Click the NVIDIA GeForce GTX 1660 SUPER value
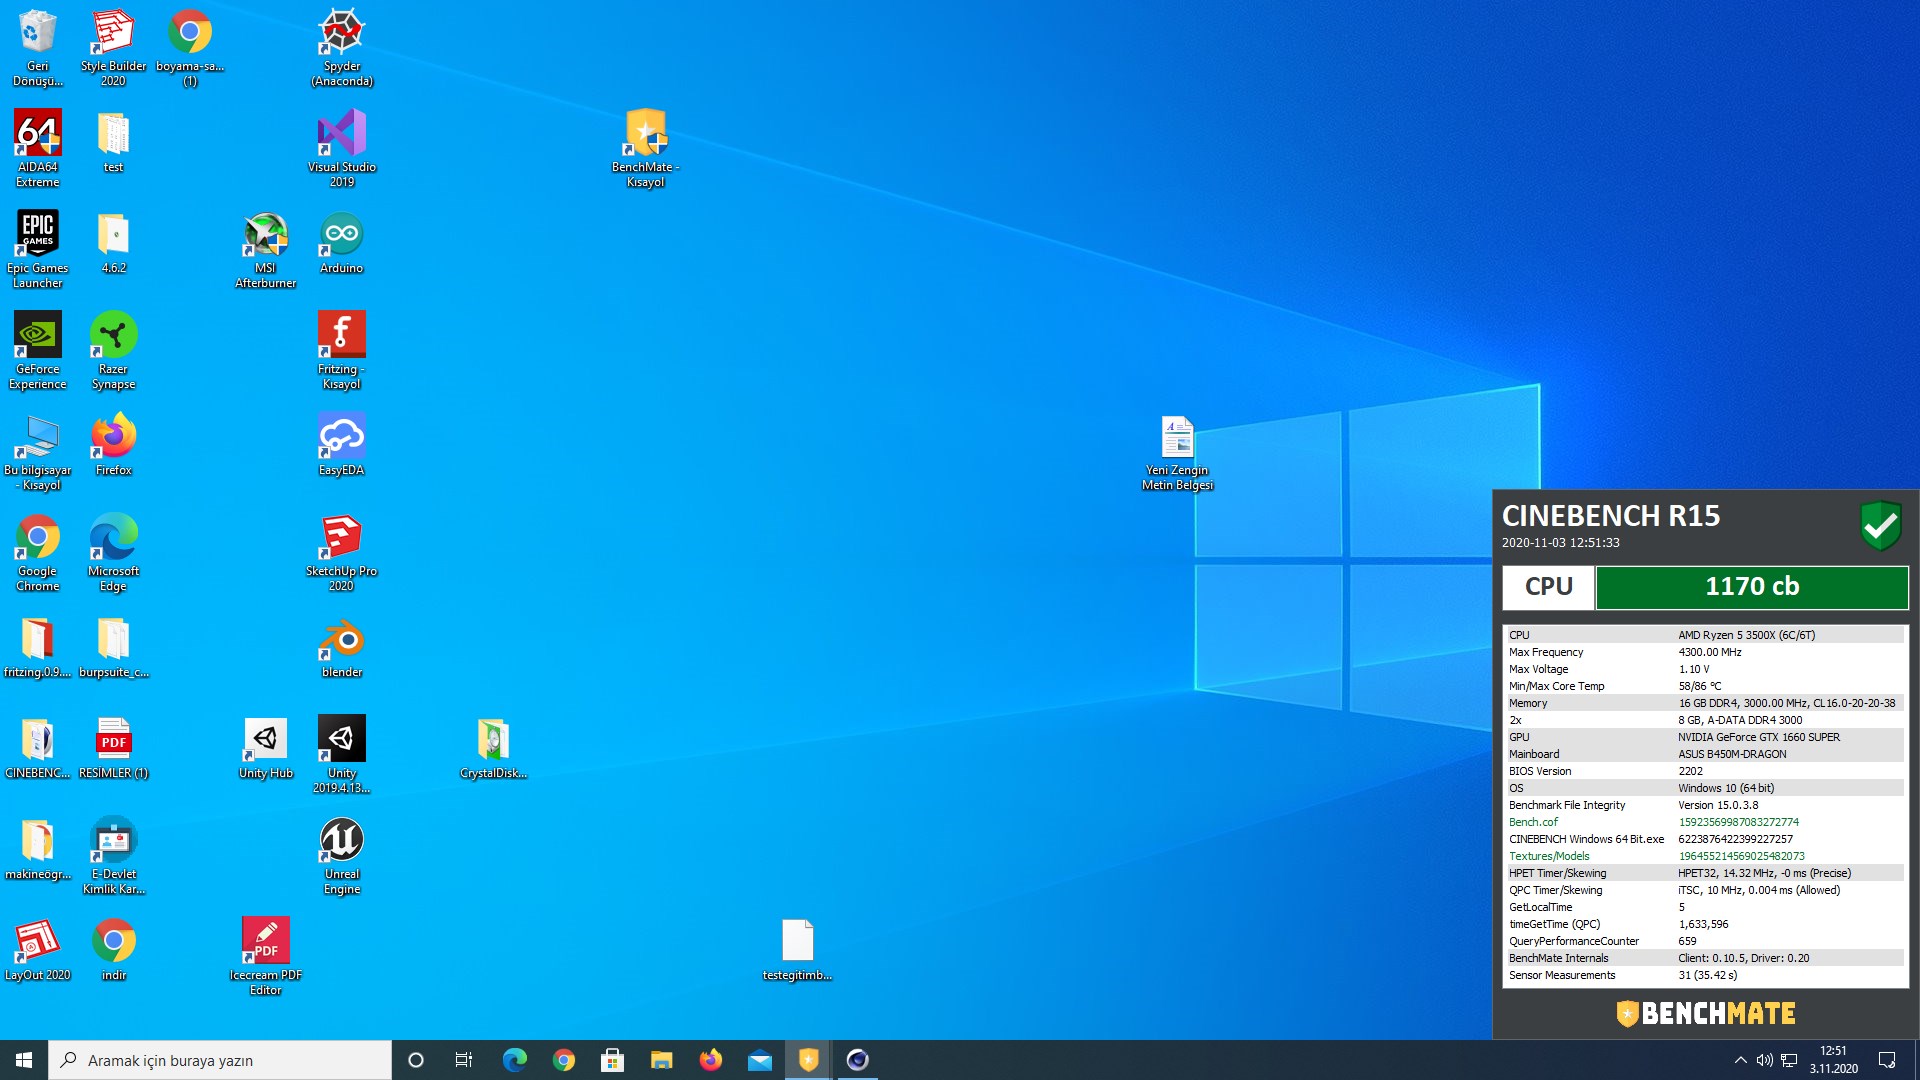The height and width of the screenshot is (1080, 1920). (x=1759, y=737)
